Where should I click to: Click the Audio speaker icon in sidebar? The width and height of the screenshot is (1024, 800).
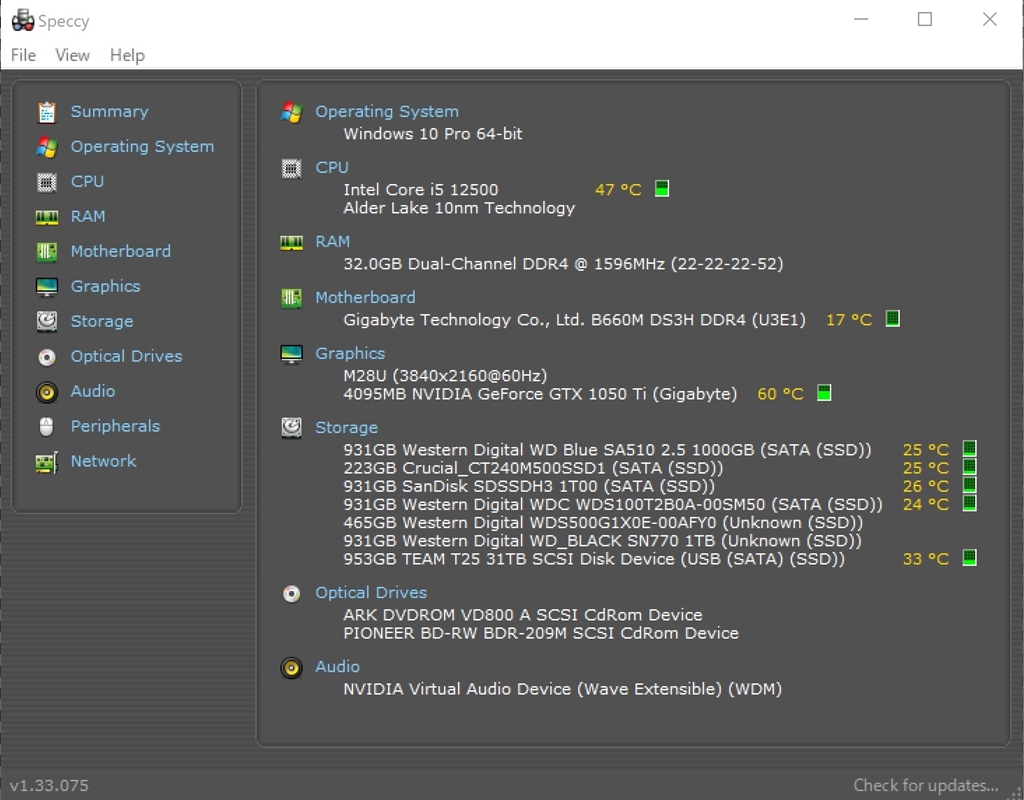coord(46,392)
